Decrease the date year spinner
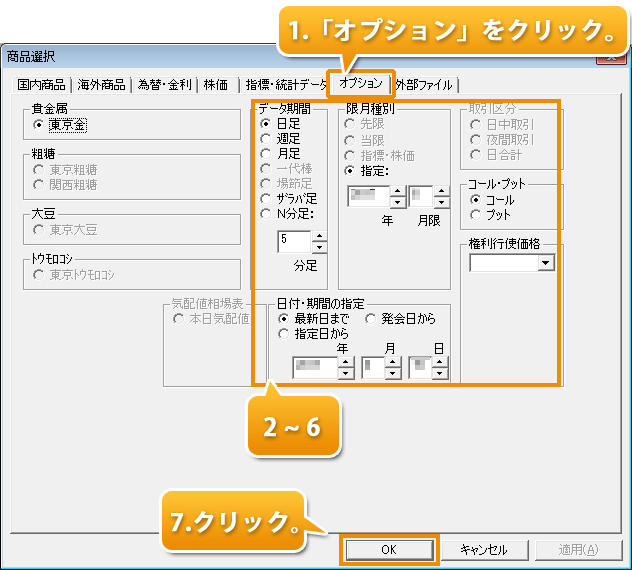 coord(346,374)
